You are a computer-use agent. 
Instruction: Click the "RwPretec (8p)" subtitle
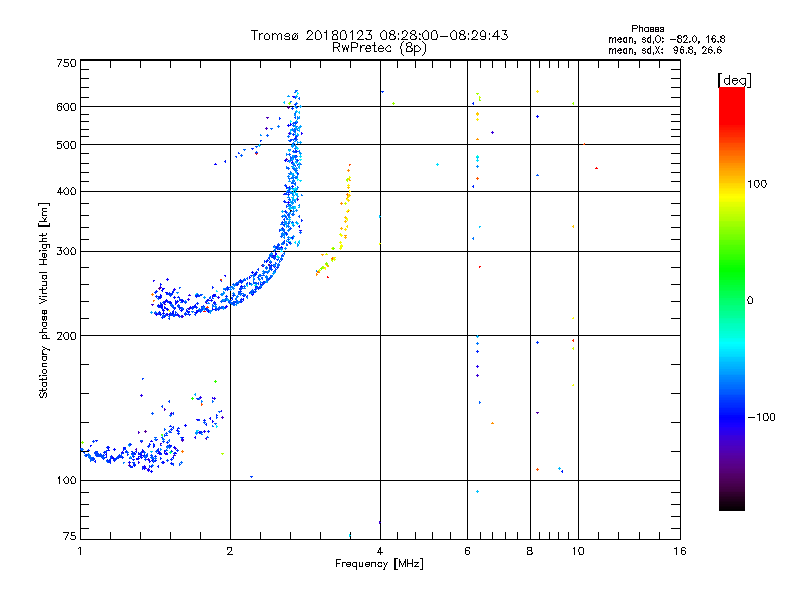click(379, 48)
